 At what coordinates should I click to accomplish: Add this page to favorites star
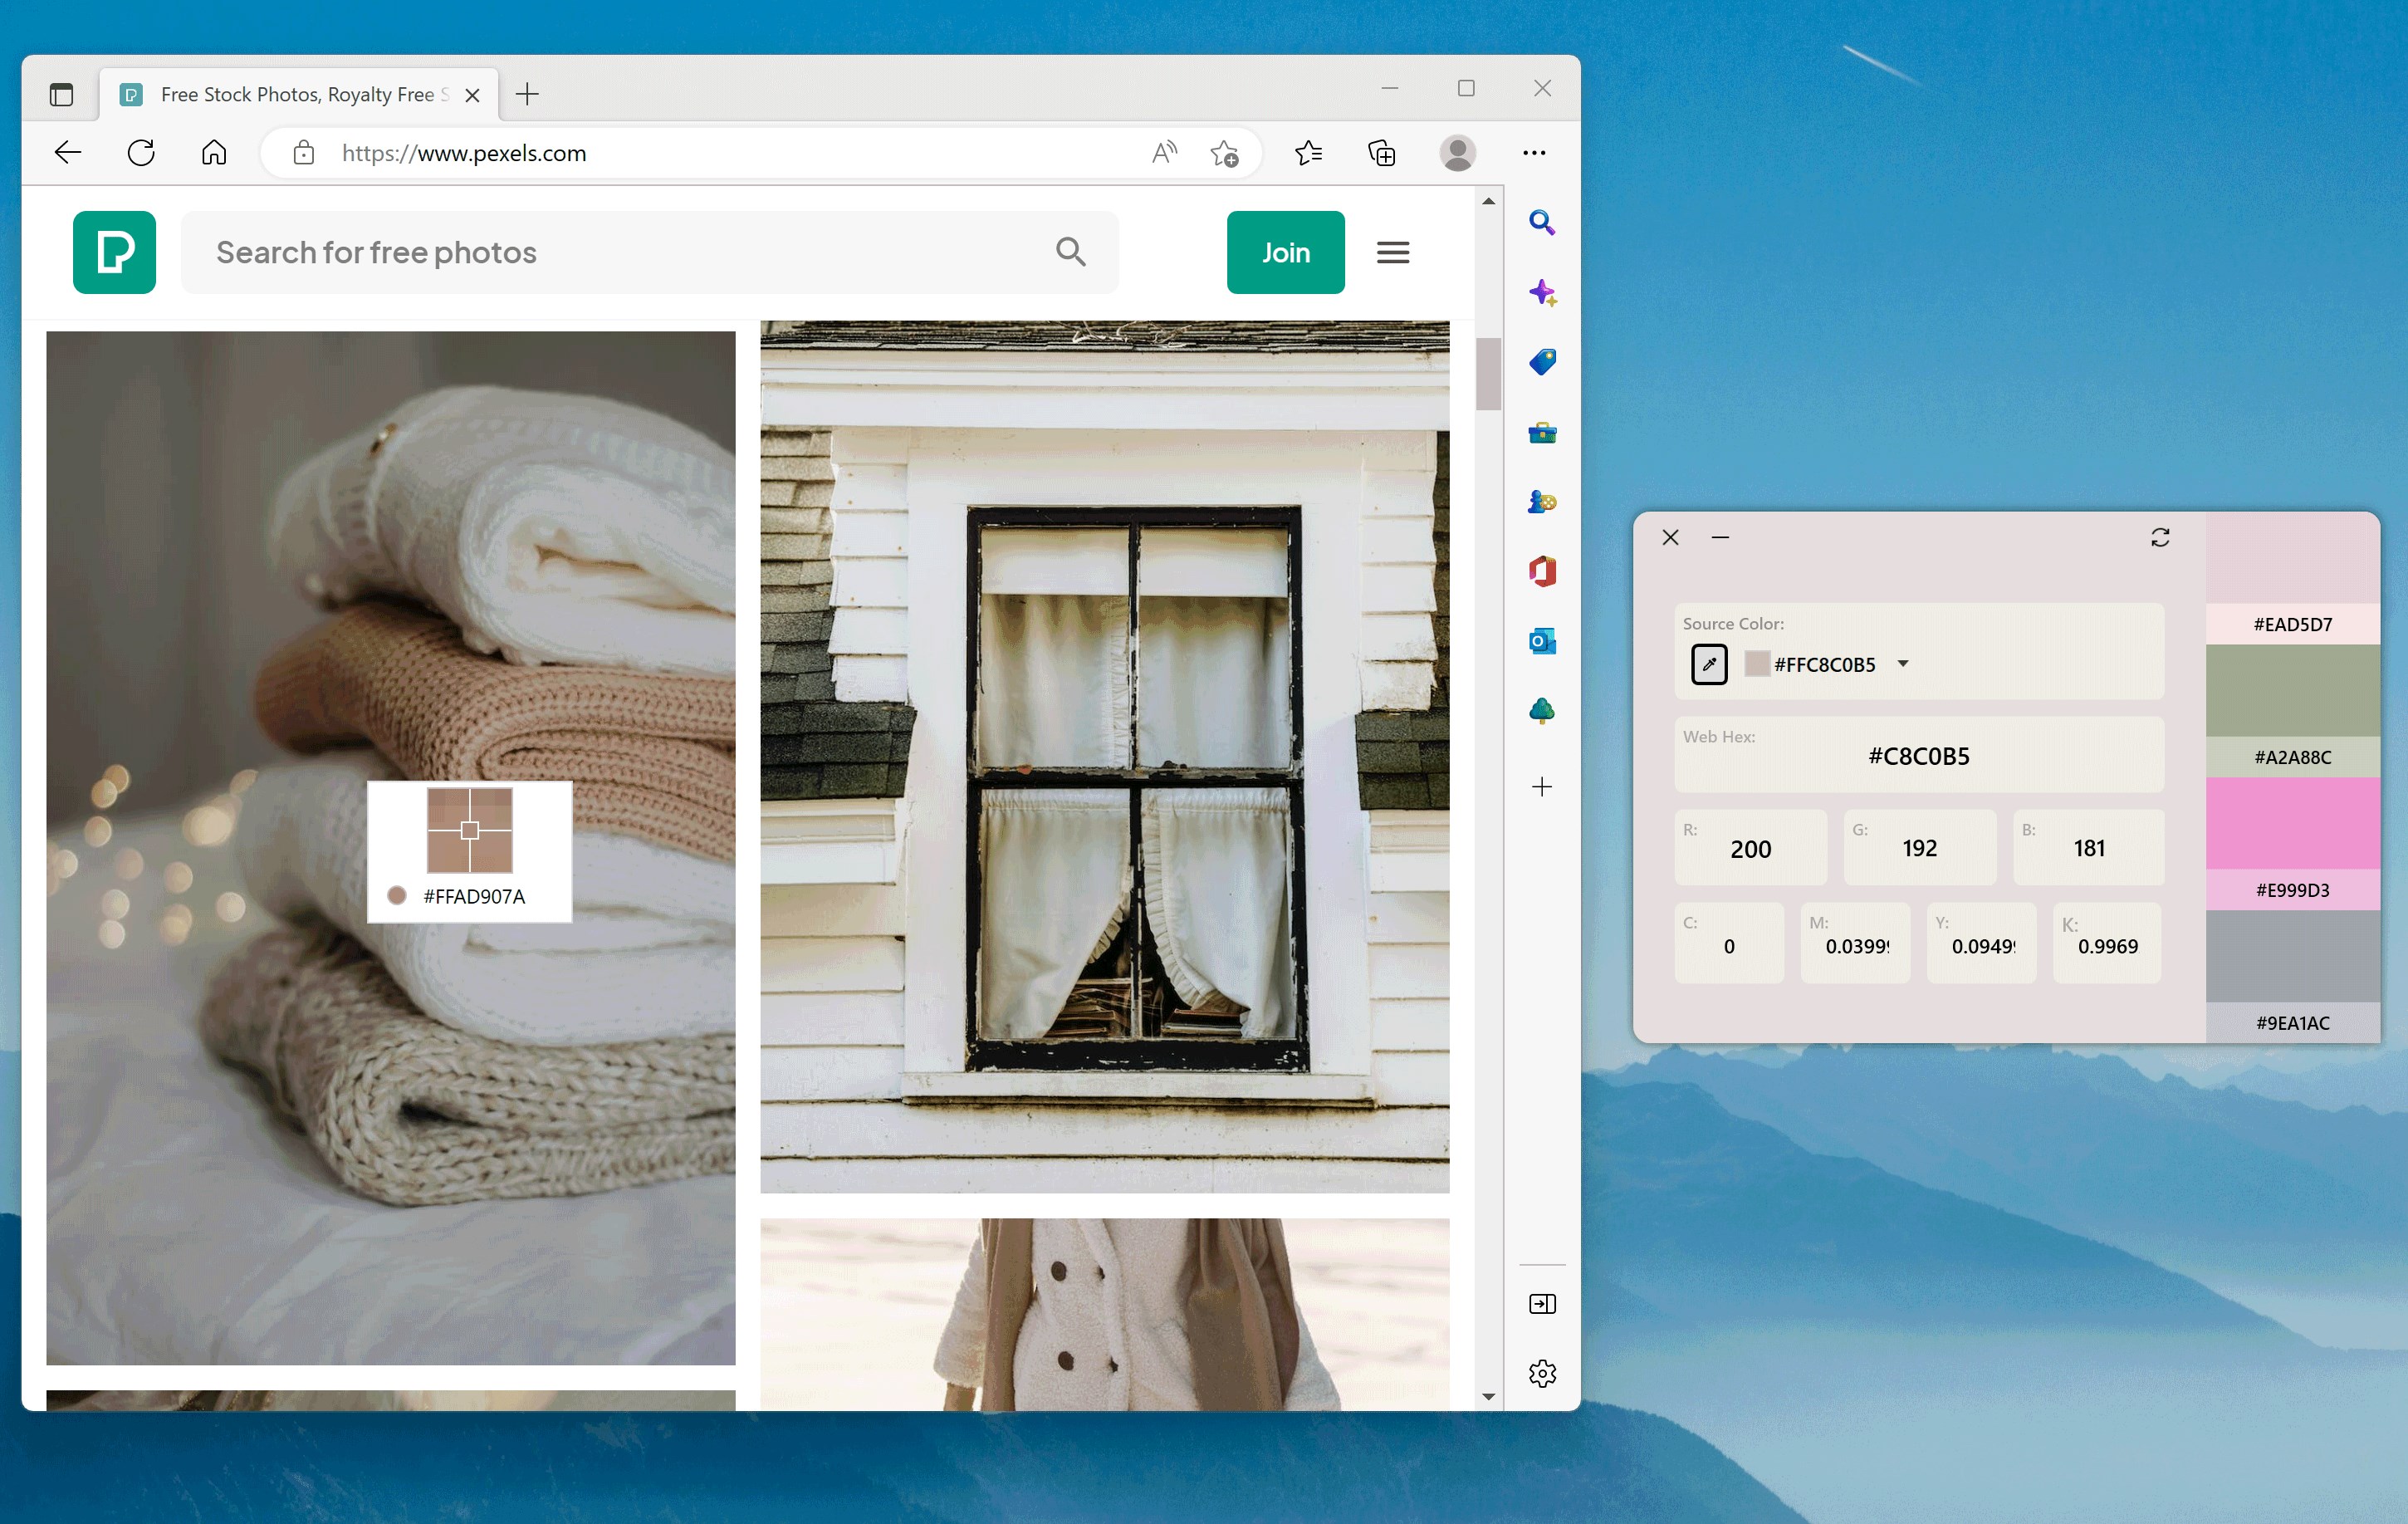(1224, 153)
